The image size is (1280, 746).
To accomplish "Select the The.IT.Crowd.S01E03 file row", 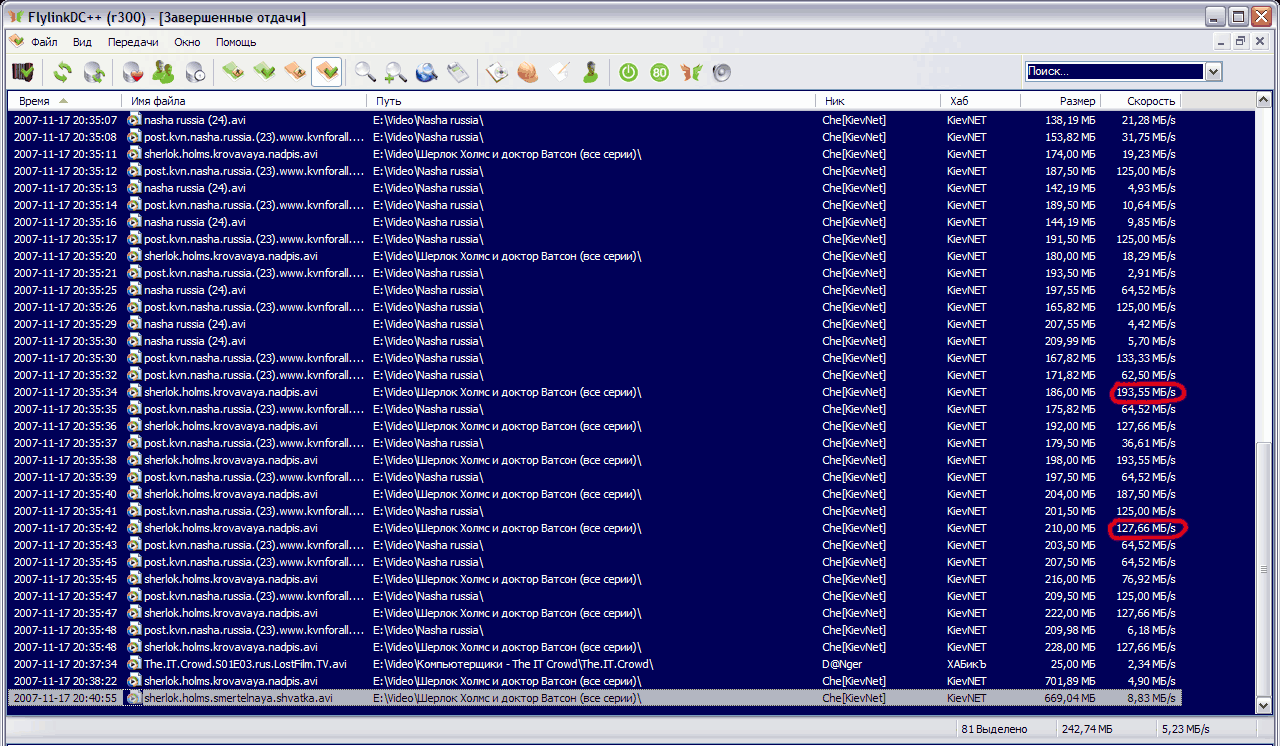I will 245,664.
